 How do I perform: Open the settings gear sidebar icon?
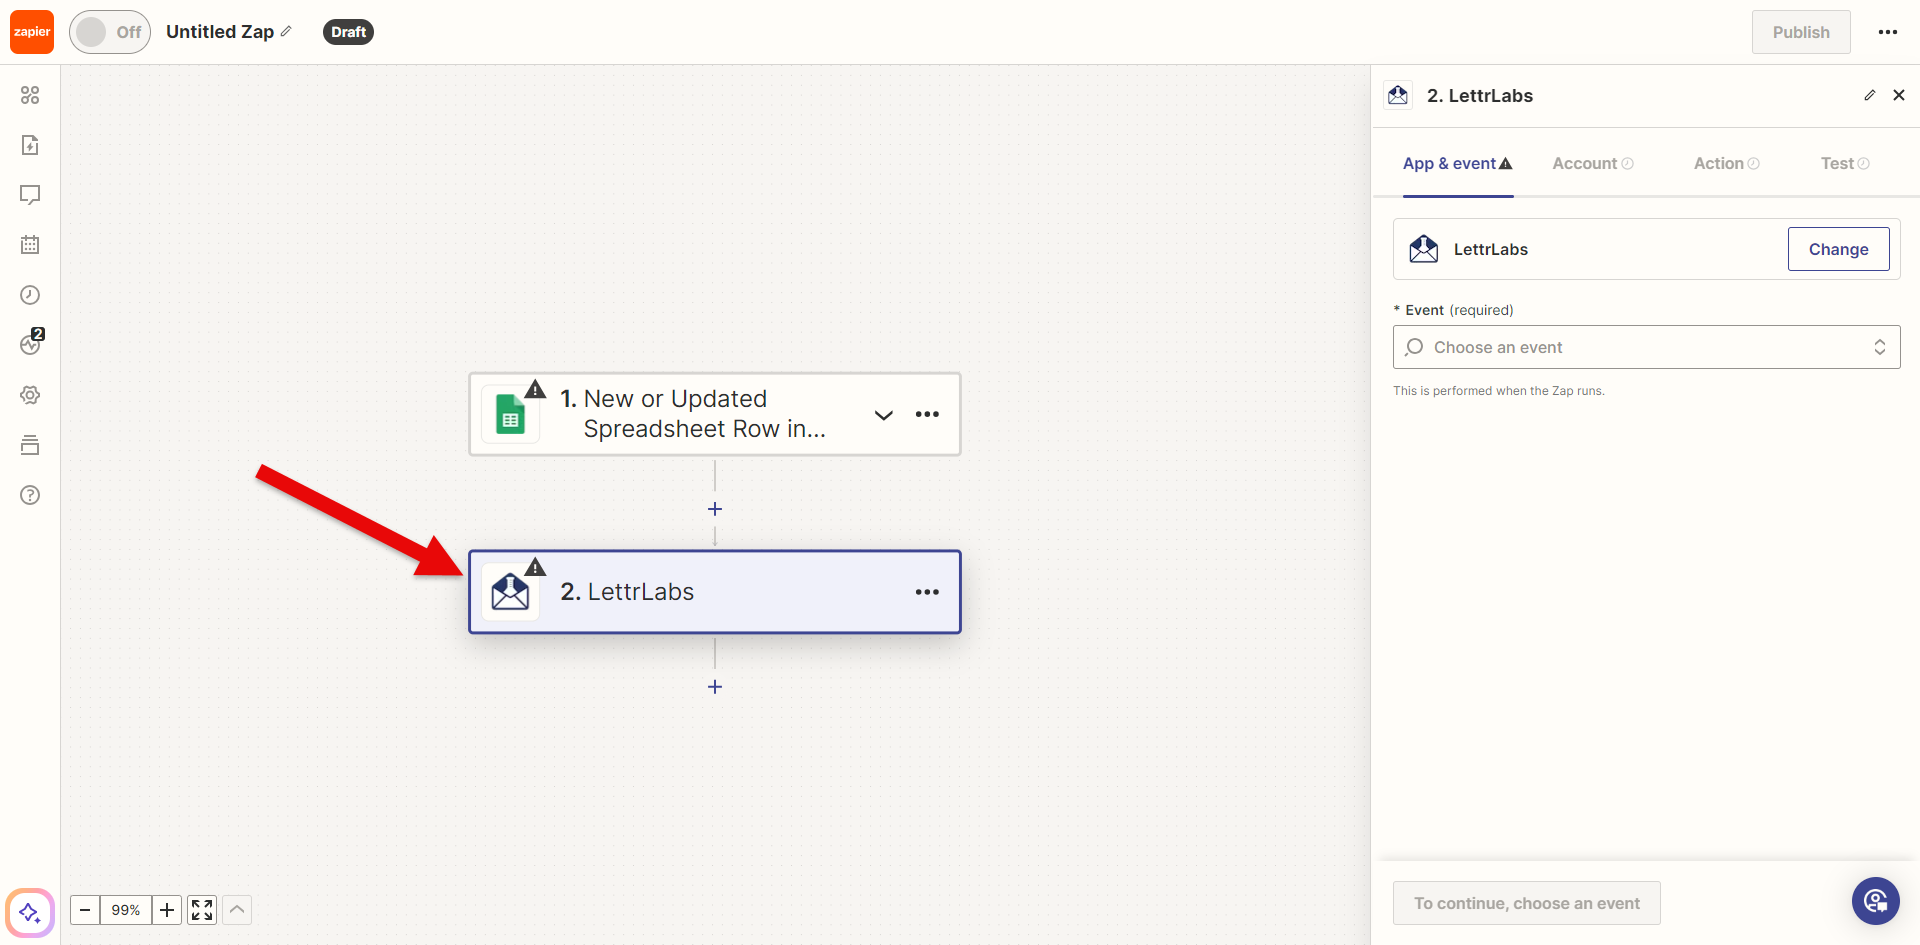pyautogui.click(x=30, y=395)
